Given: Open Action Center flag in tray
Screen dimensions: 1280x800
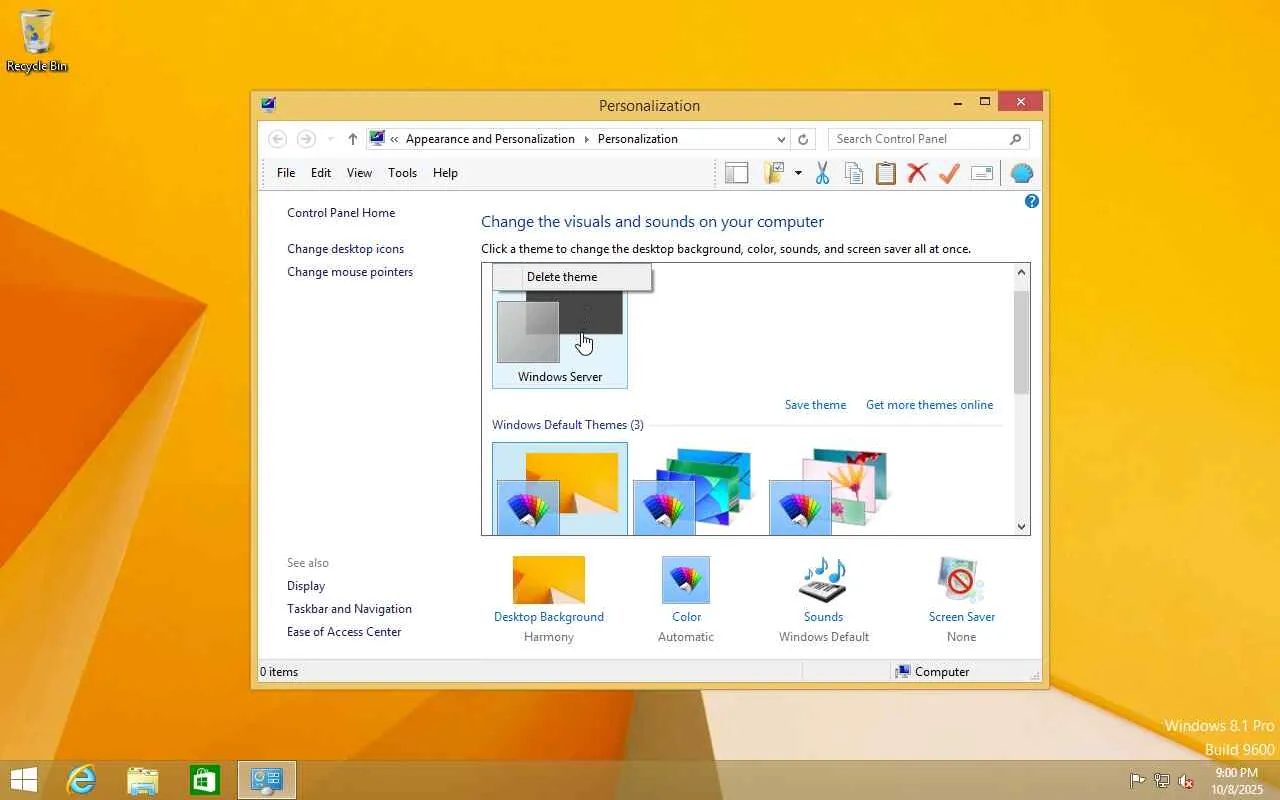Looking at the screenshot, I should coord(1138,781).
